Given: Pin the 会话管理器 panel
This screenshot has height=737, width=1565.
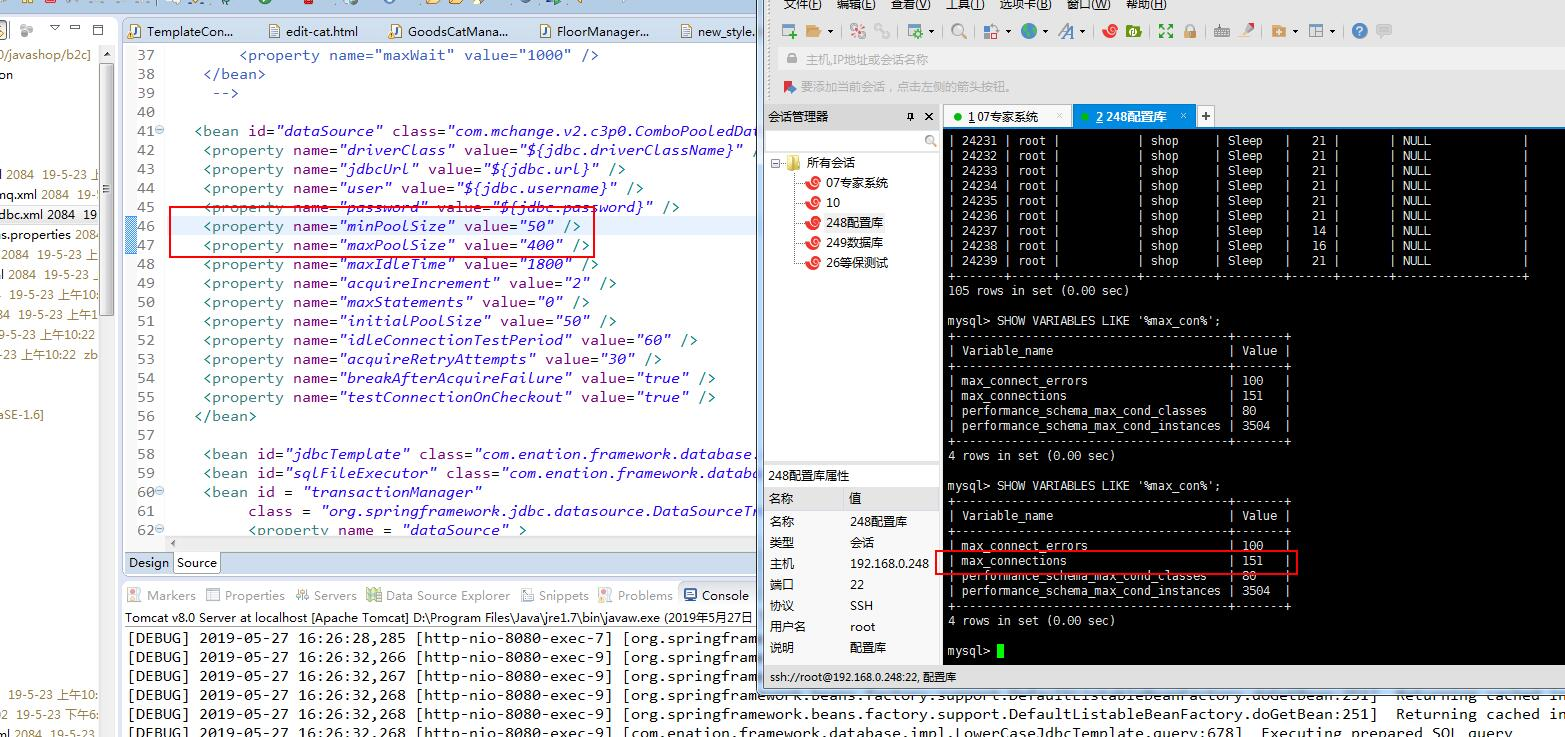Looking at the screenshot, I should click(910, 116).
